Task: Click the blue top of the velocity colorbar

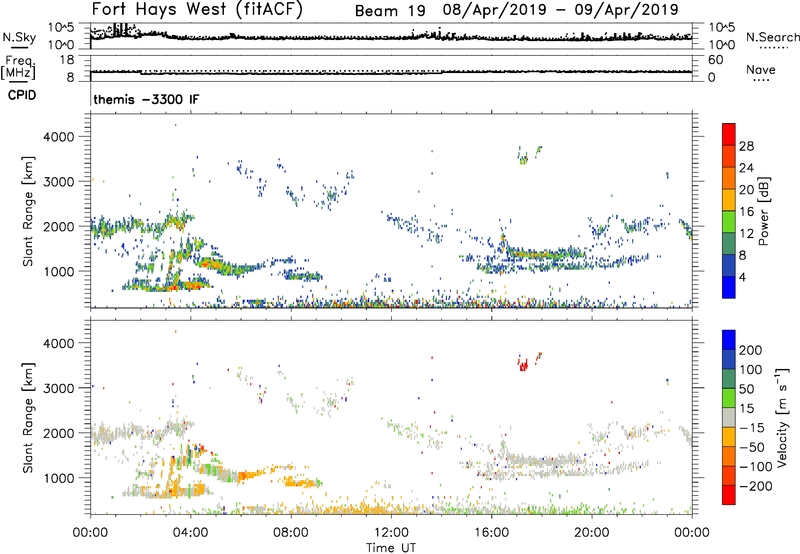Action: click(x=729, y=340)
